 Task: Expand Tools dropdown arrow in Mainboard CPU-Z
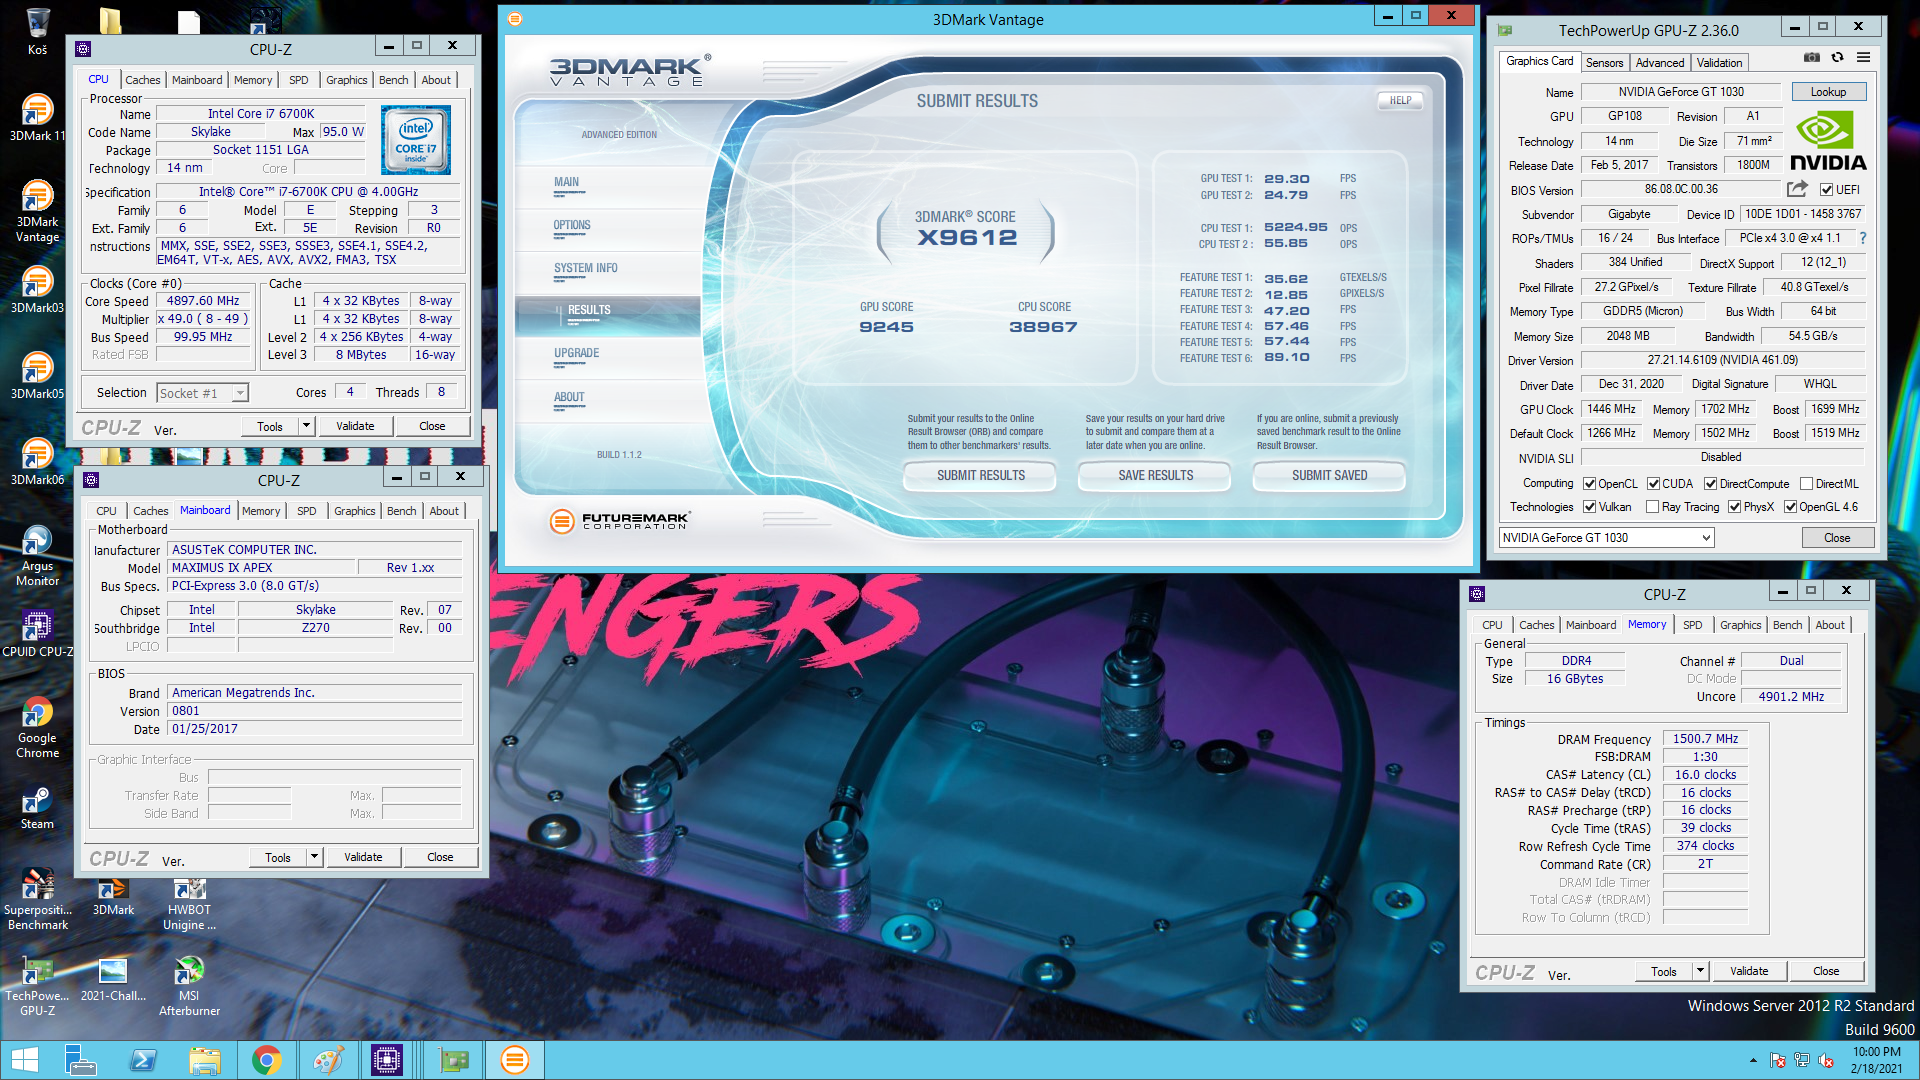point(314,857)
